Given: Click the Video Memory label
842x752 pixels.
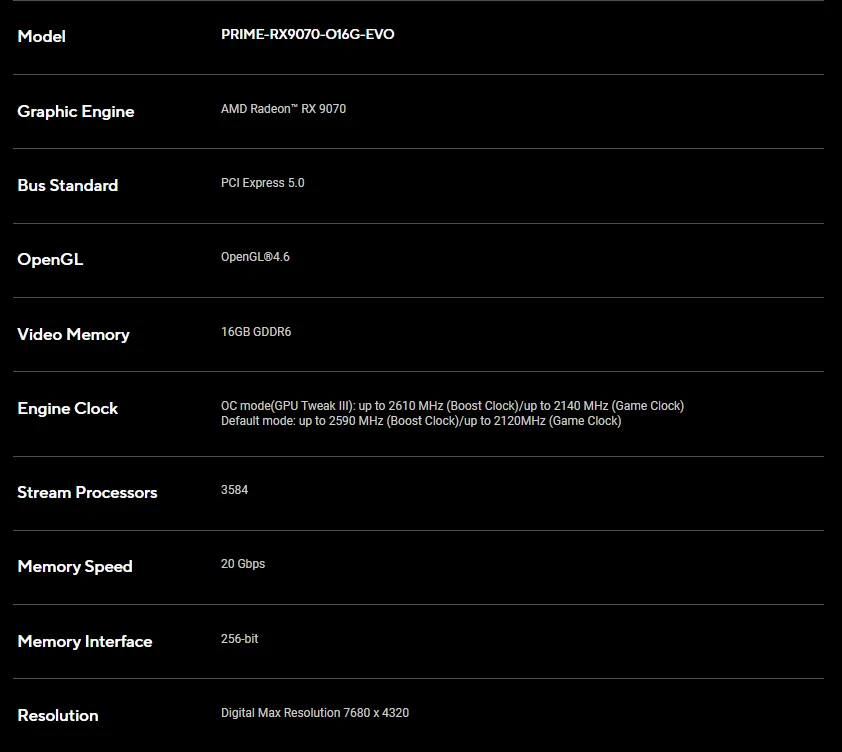Looking at the screenshot, I should [73, 334].
